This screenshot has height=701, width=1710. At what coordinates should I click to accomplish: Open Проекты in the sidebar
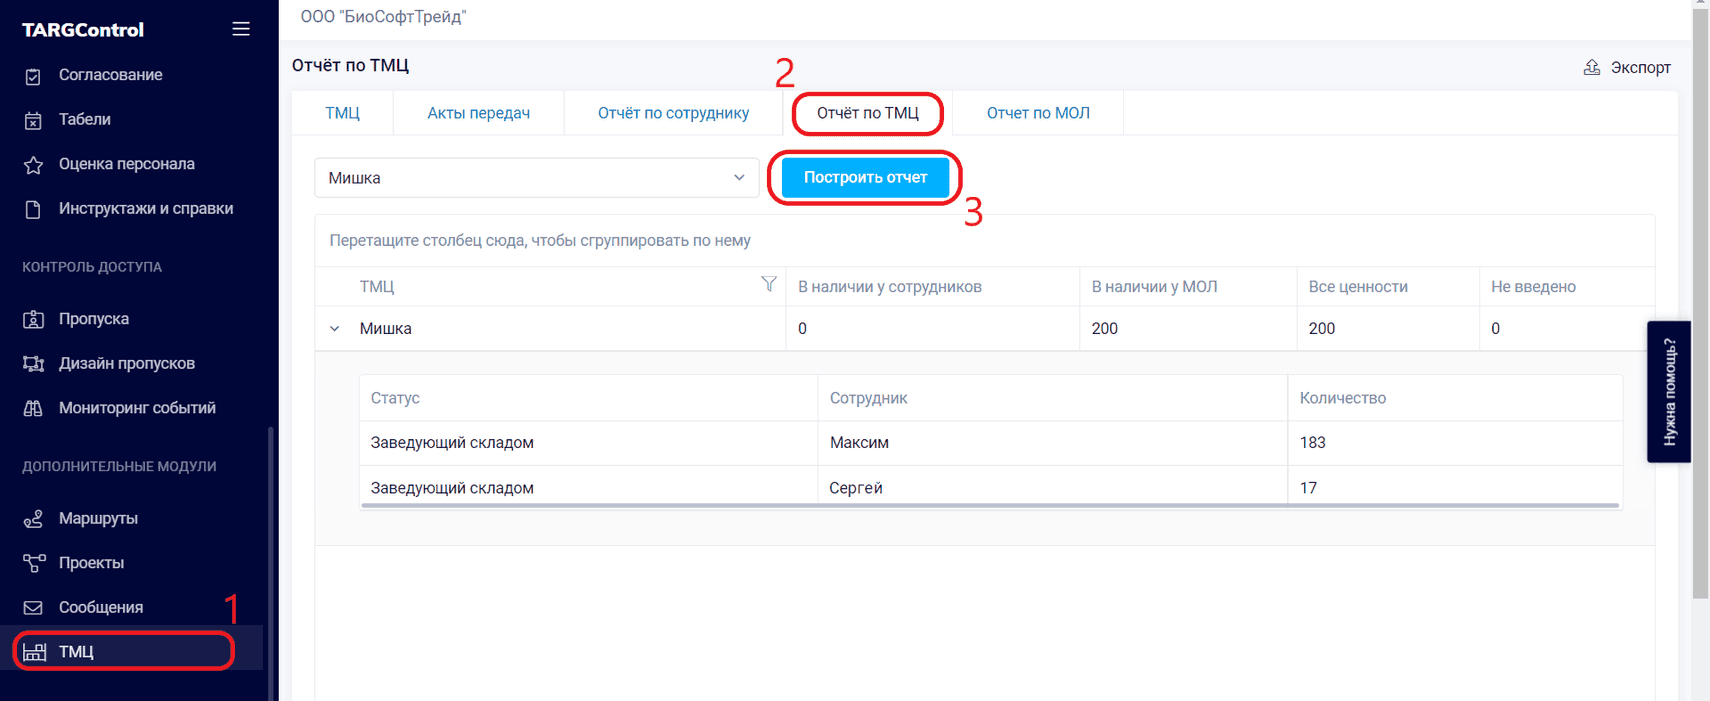click(91, 563)
